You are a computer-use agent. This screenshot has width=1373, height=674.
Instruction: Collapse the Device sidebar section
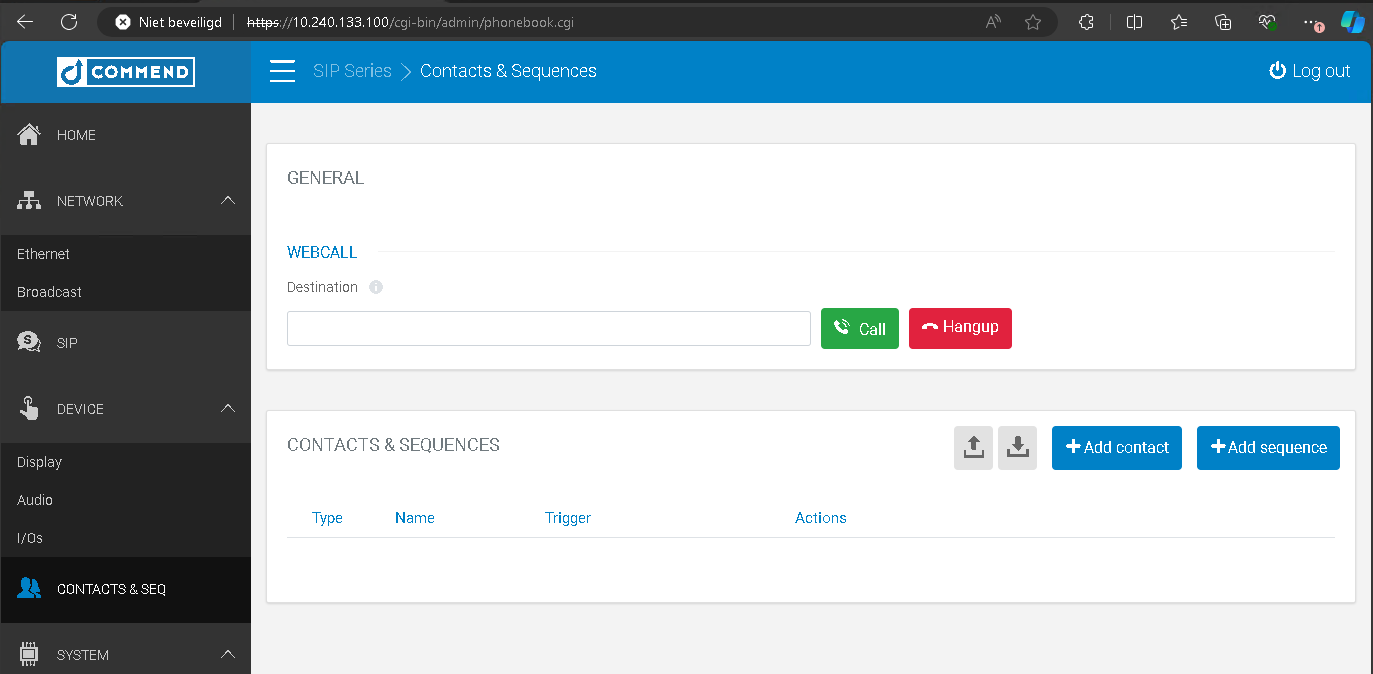(227, 409)
